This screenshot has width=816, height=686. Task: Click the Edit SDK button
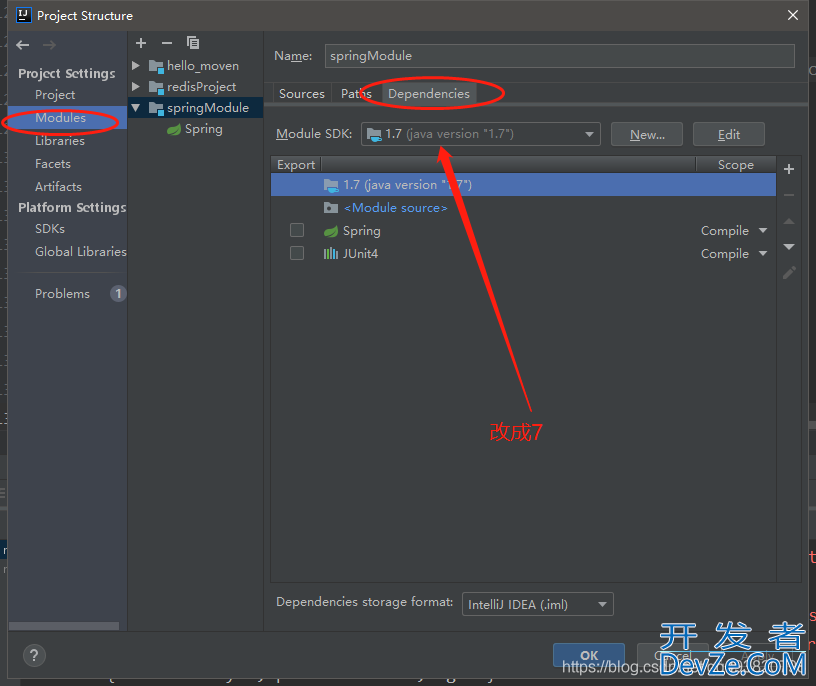(x=729, y=135)
